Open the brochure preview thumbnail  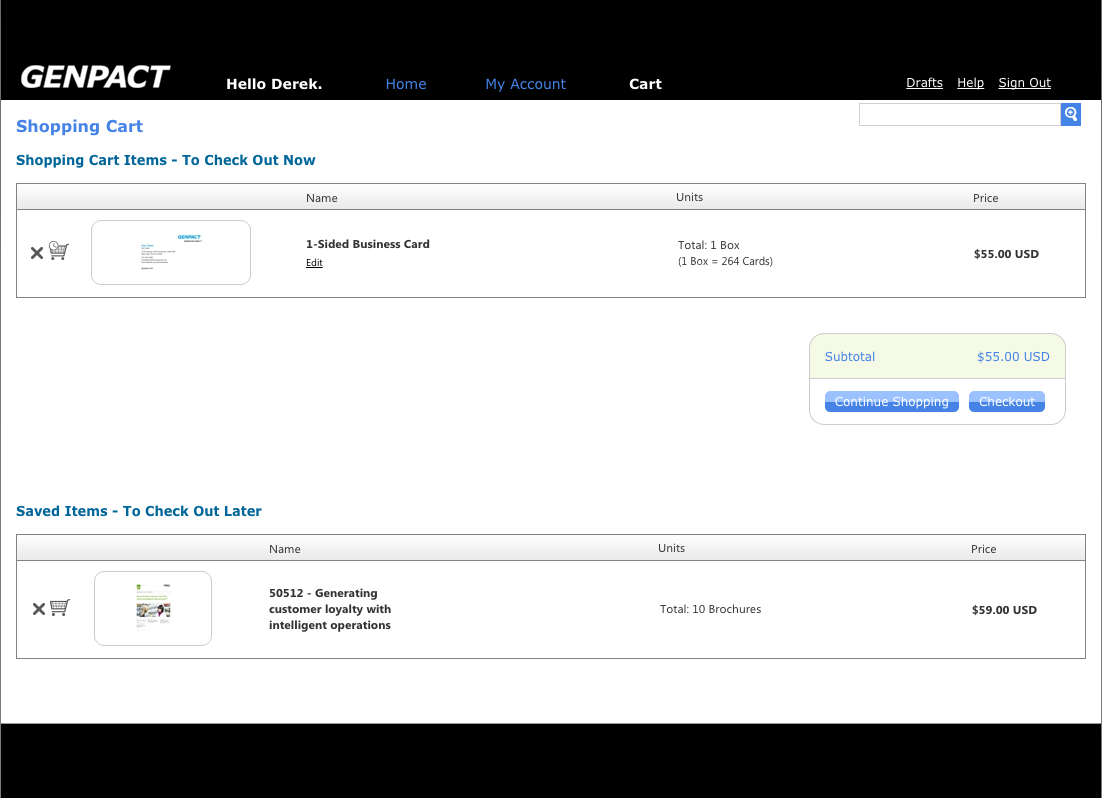[153, 608]
